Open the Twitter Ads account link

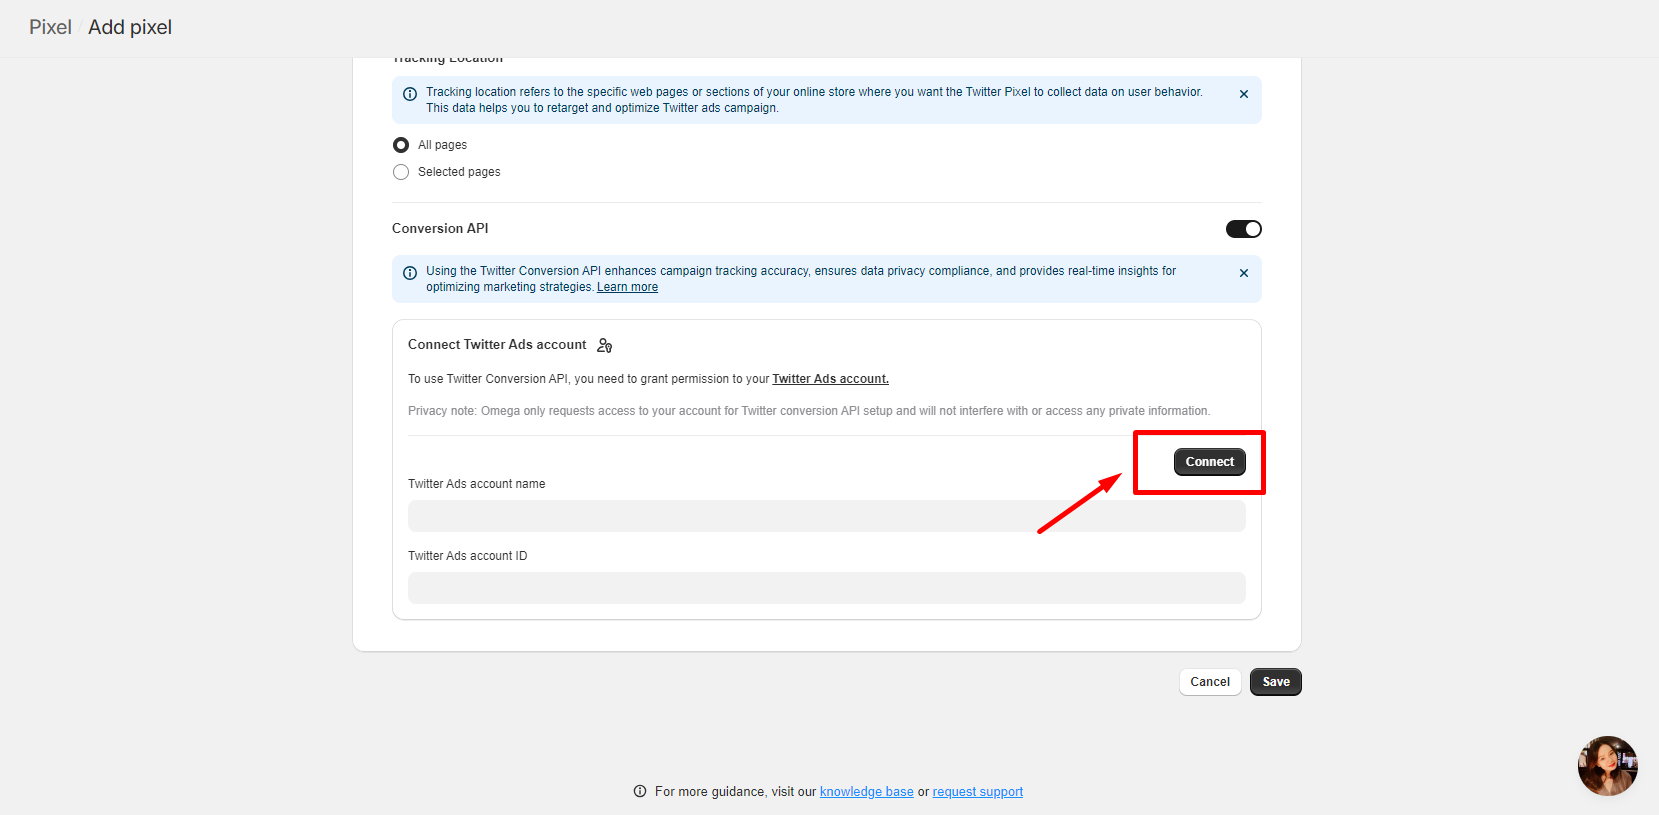point(830,379)
